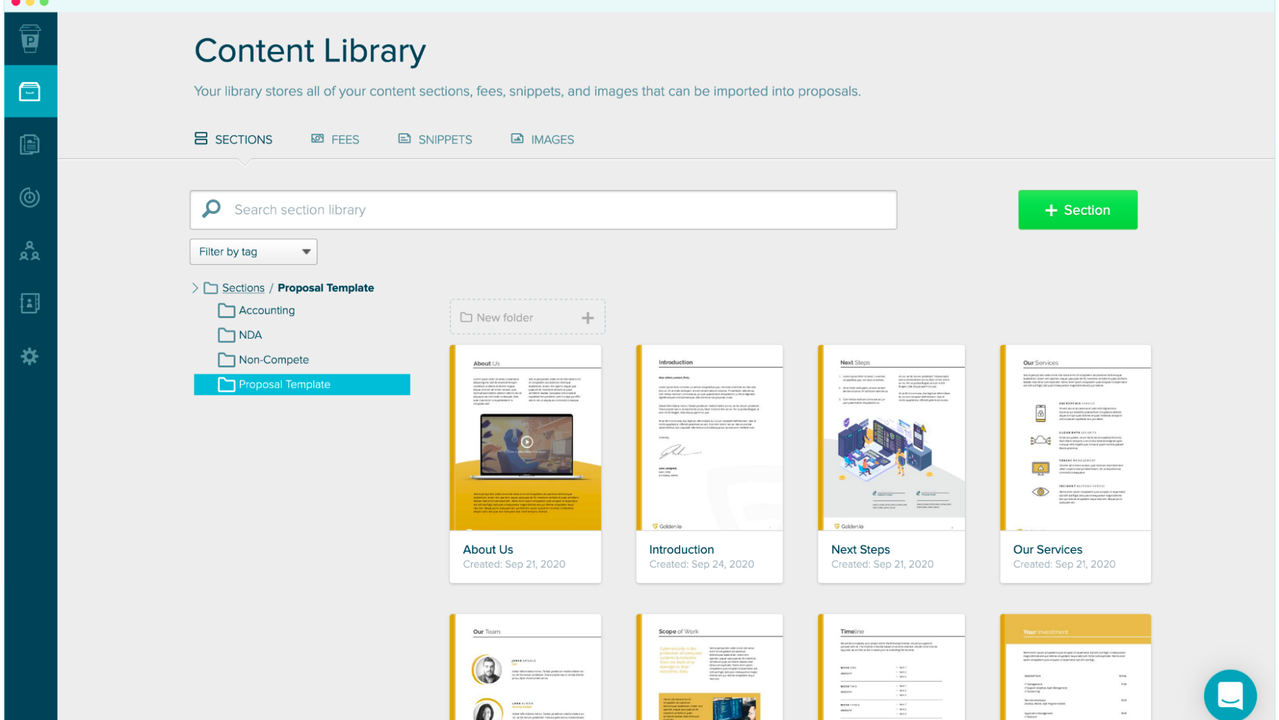Click the Proposify logo icon
The height and width of the screenshot is (720, 1279).
click(30, 38)
